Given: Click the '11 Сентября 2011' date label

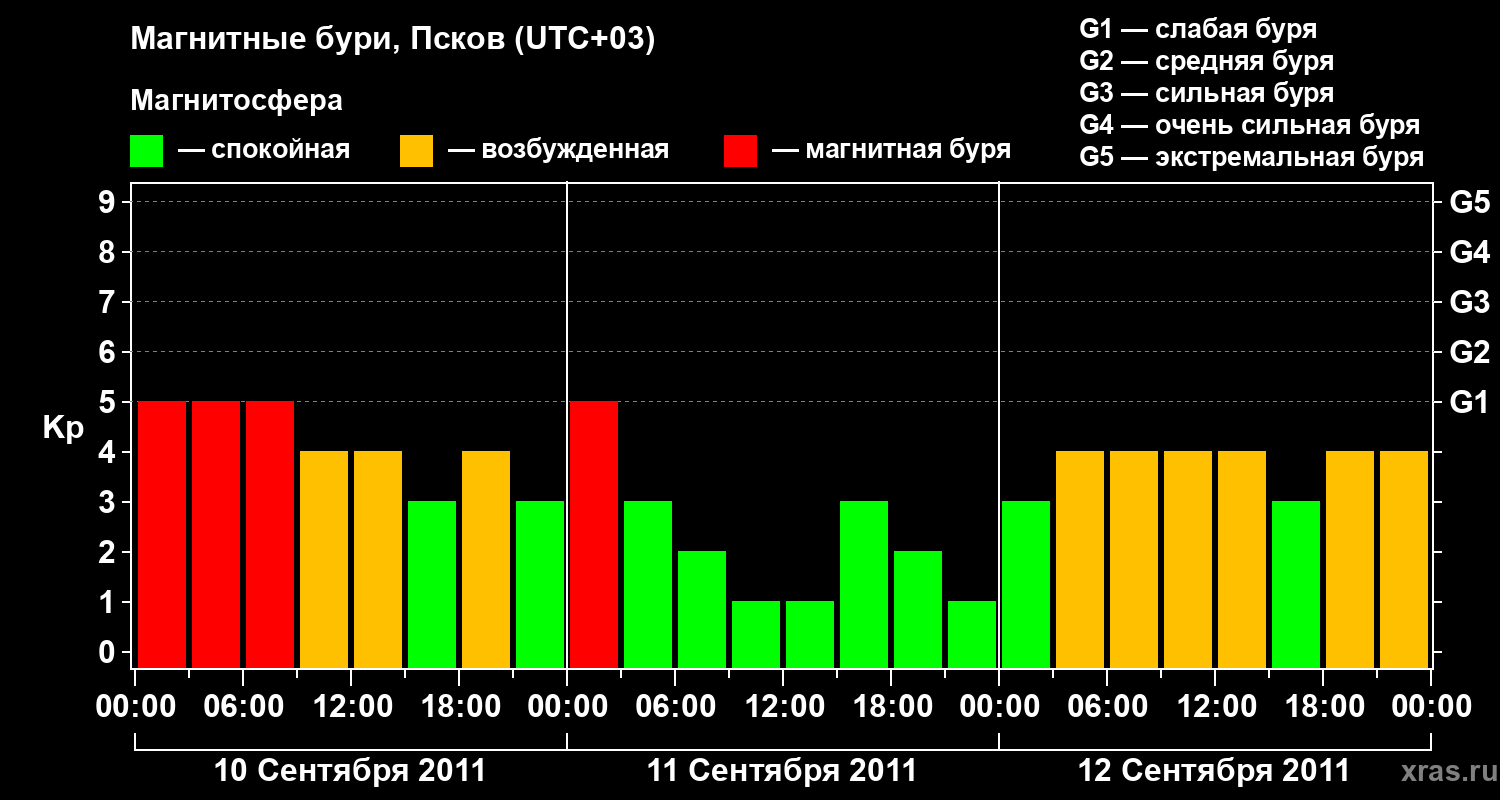Looking at the screenshot, I should pyautogui.click(x=782, y=771).
